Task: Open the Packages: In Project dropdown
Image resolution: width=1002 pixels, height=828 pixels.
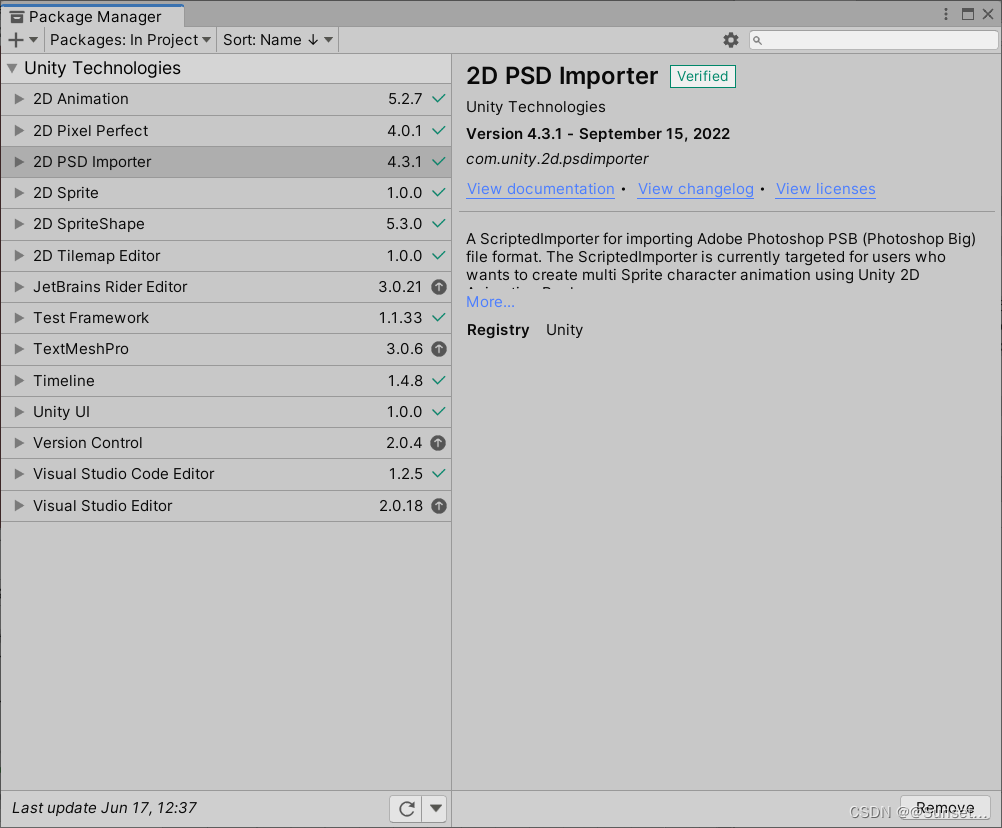Action: (130, 40)
